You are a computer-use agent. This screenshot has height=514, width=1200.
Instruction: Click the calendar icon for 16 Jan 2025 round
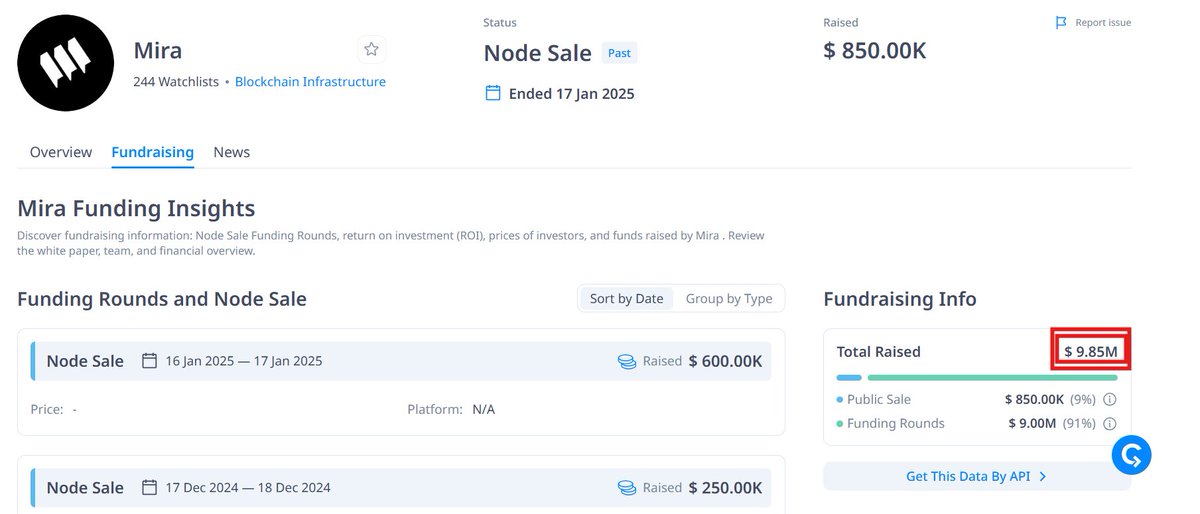click(x=150, y=360)
